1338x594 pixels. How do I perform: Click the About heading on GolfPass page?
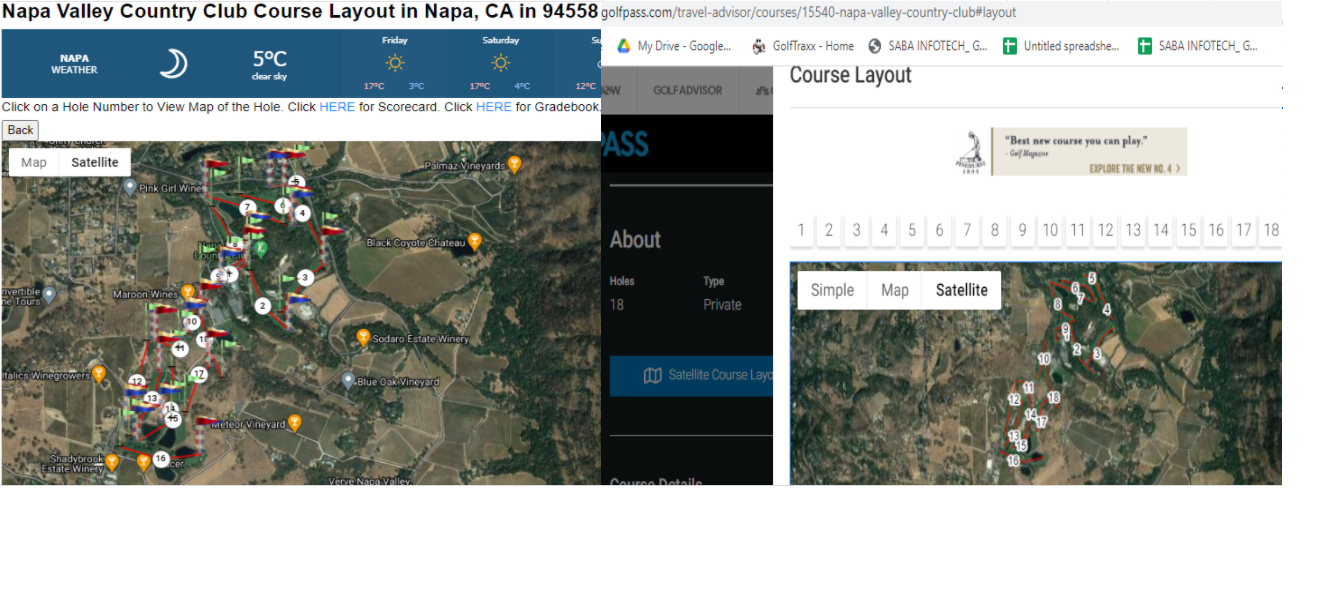635,240
